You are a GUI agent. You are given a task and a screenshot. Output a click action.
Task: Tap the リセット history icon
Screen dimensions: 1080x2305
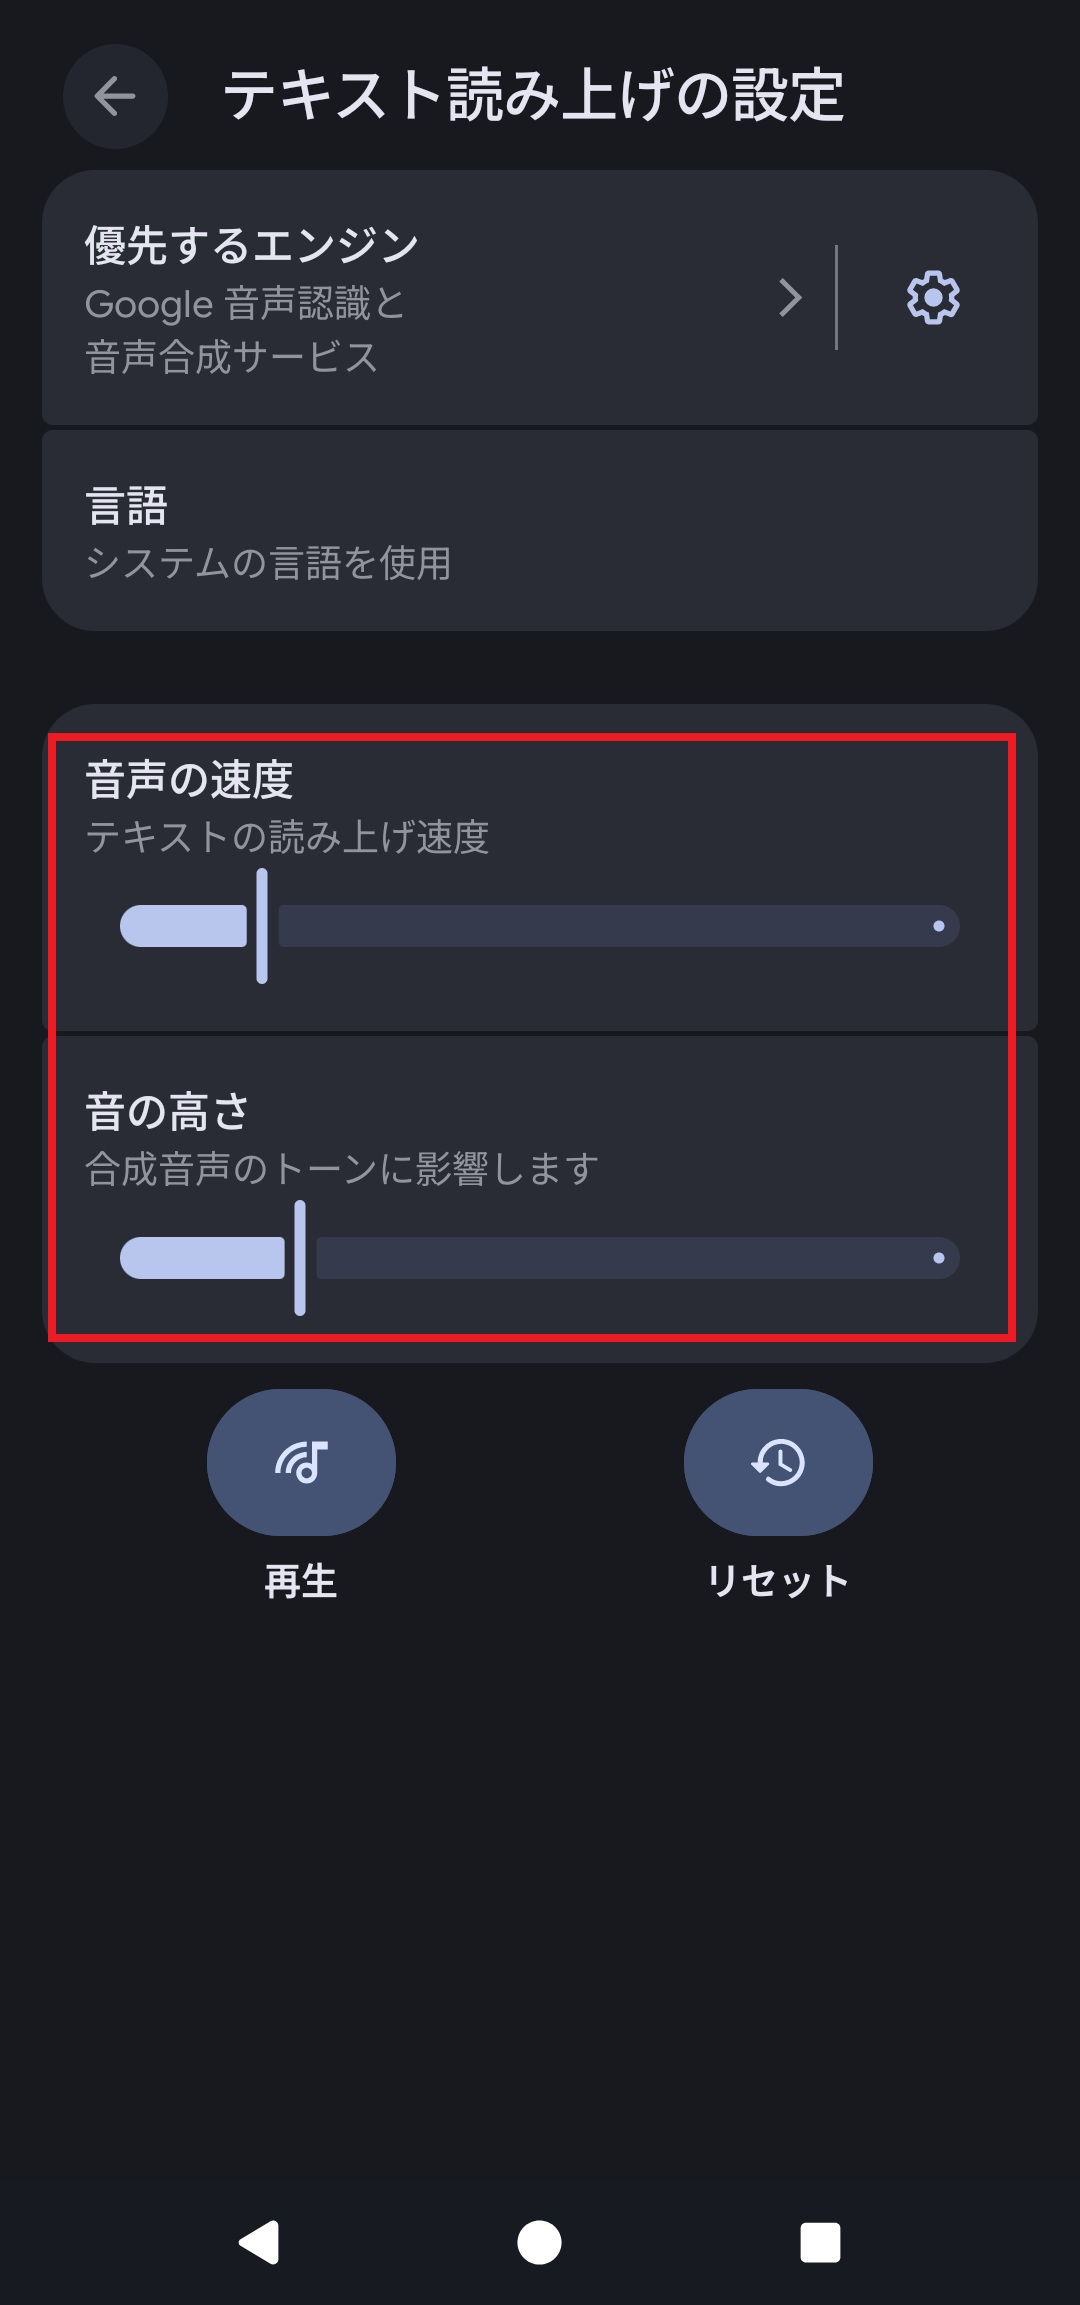click(778, 1462)
